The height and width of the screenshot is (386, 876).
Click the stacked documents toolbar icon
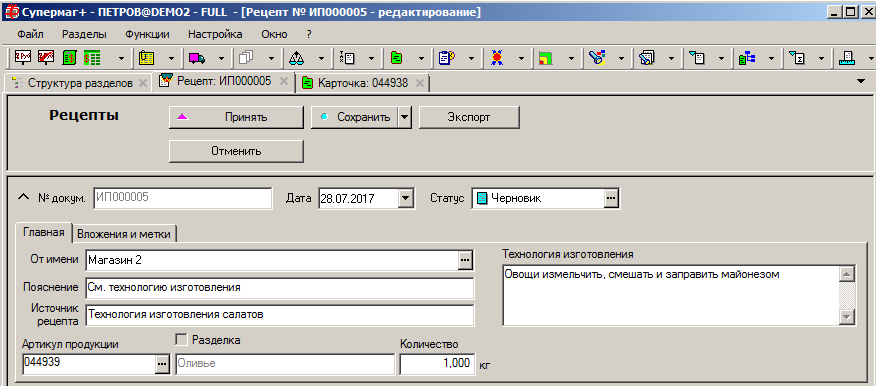pos(647,58)
